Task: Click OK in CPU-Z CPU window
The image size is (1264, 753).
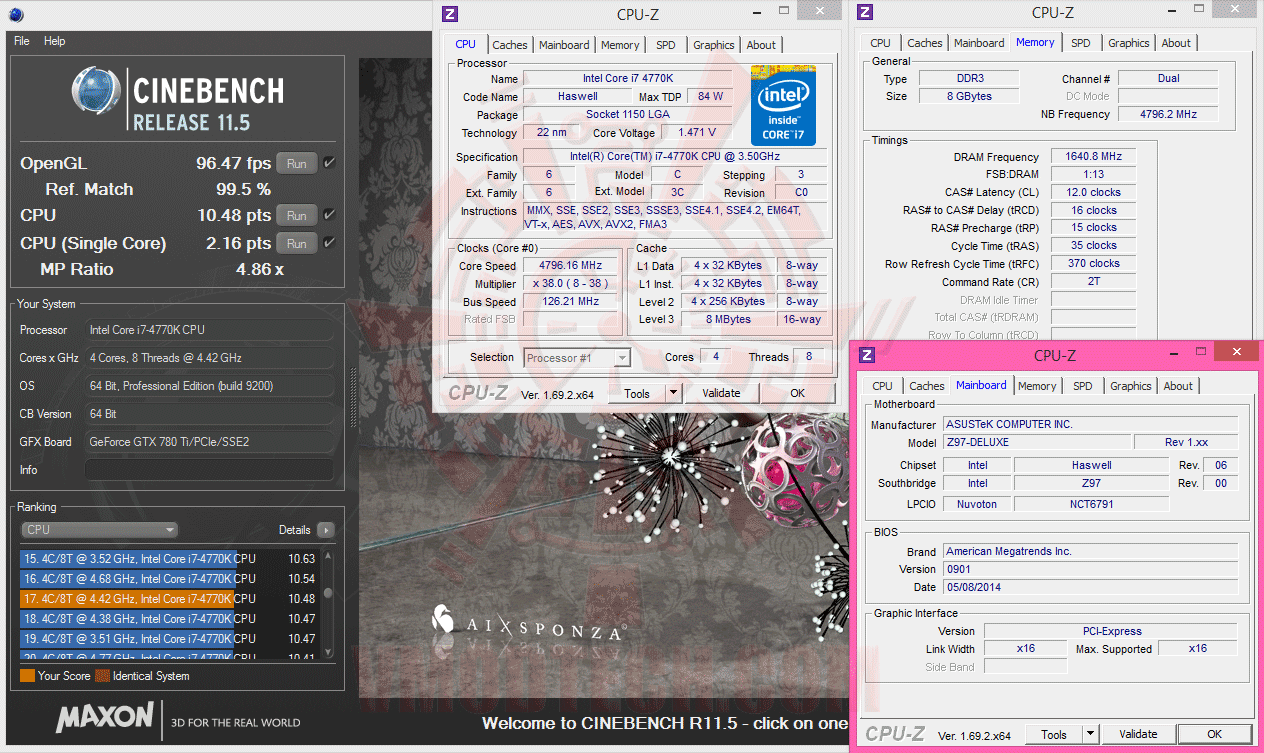Action: [797, 393]
